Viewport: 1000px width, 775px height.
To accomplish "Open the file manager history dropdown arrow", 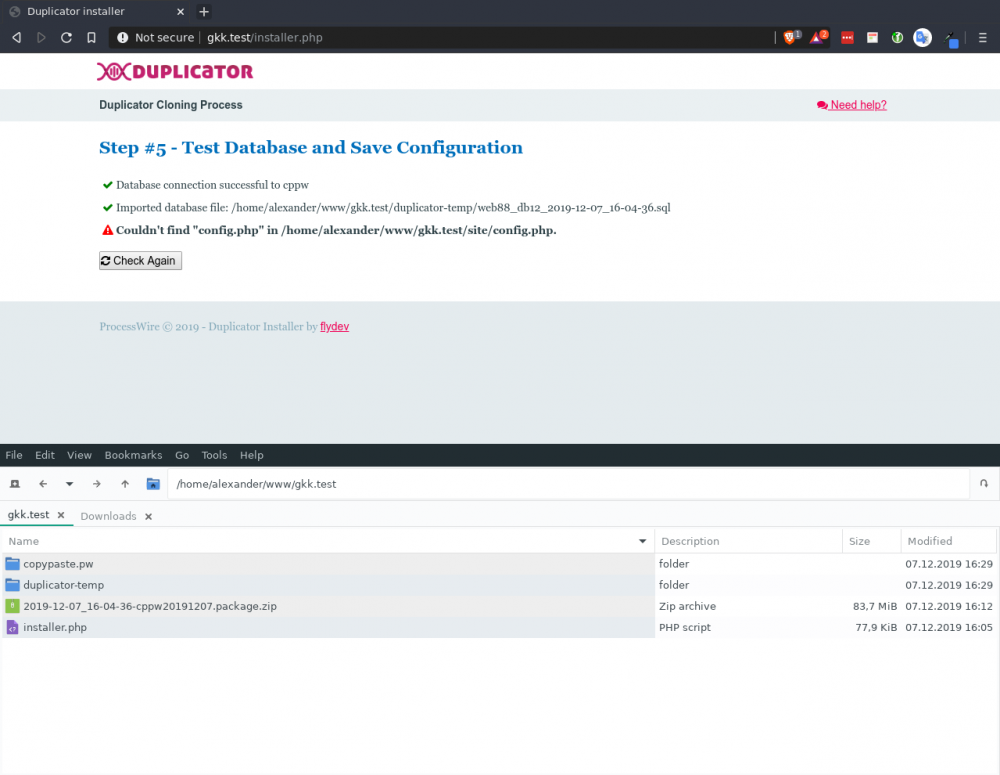I will 70,484.
